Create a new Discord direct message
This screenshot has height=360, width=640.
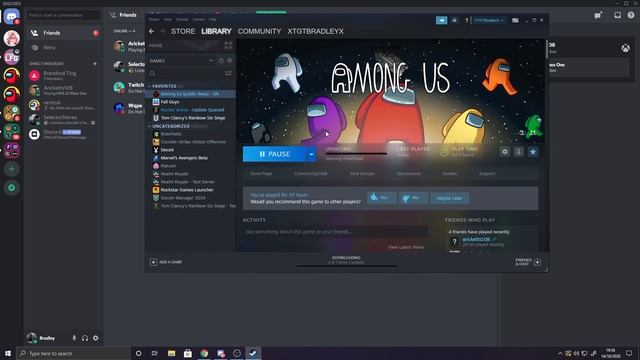[95, 64]
